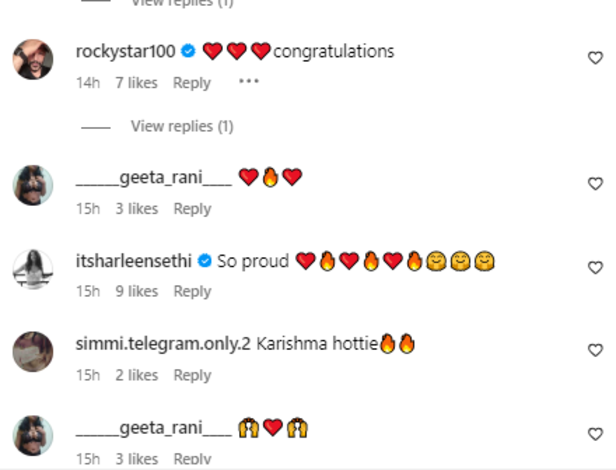The height and width of the screenshot is (470, 616).
Task: Open simmi.telegram.only.2's profile avatar
Action: point(32,351)
